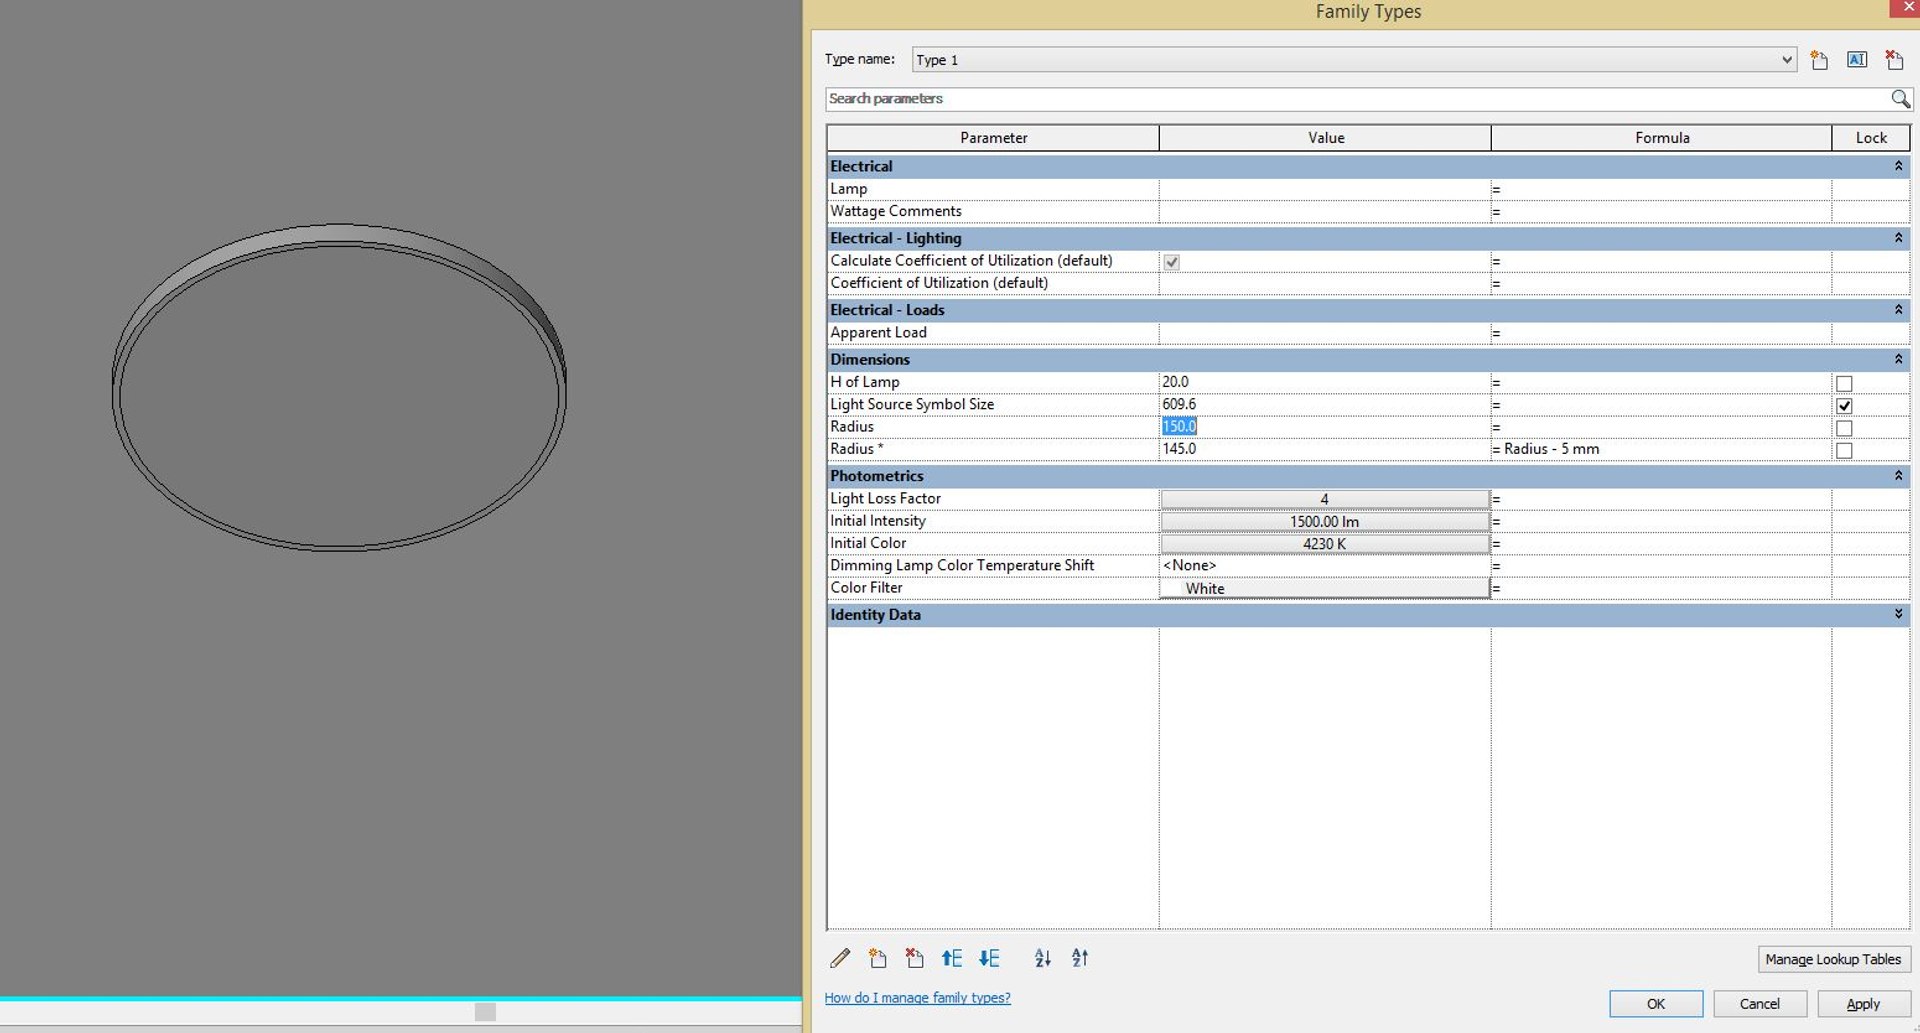The height and width of the screenshot is (1033, 1920).
Task: Click the New Type icon beside Type name
Action: (1819, 60)
